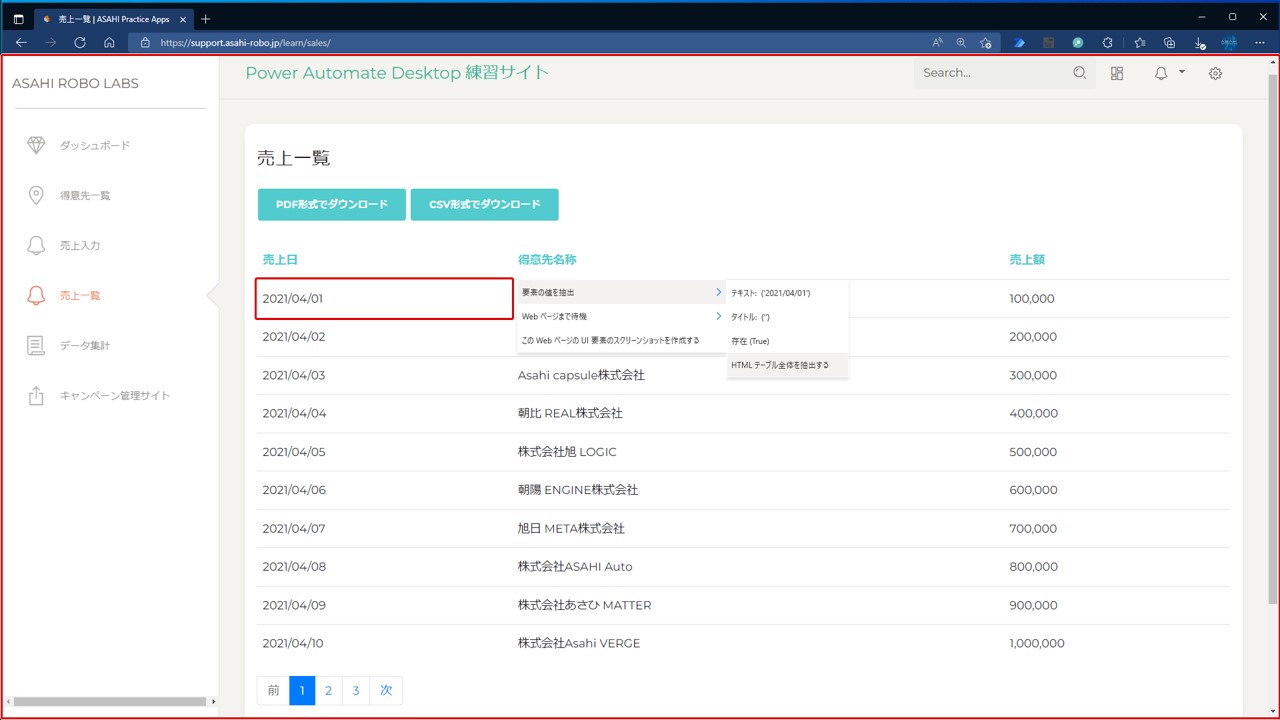Click the upload icon beside キャンペーン管理サイト
The image size is (1280, 720).
(x=36, y=396)
